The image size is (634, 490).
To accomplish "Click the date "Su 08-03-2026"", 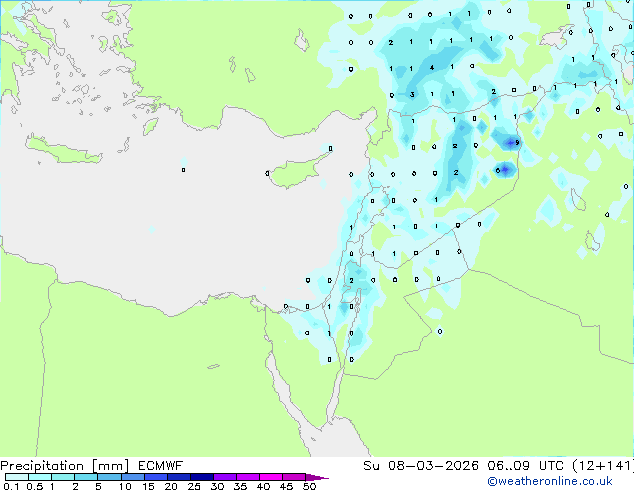I will 421,466.
